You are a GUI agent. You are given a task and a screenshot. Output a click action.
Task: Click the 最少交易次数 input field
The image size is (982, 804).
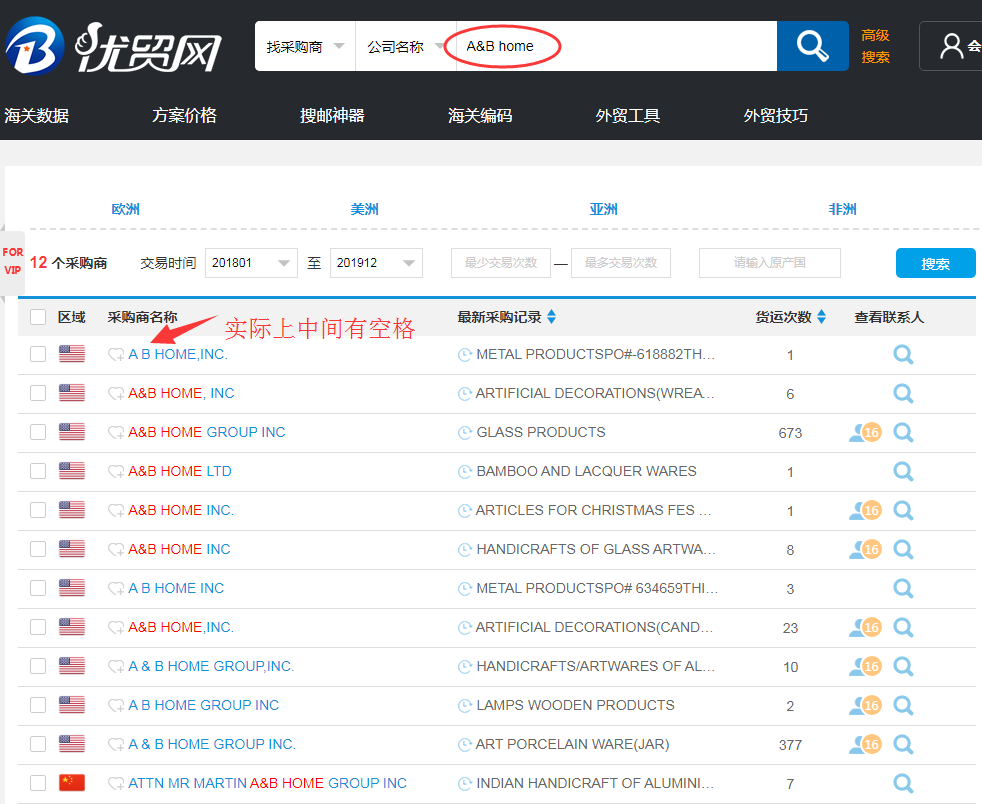click(501, 263)
